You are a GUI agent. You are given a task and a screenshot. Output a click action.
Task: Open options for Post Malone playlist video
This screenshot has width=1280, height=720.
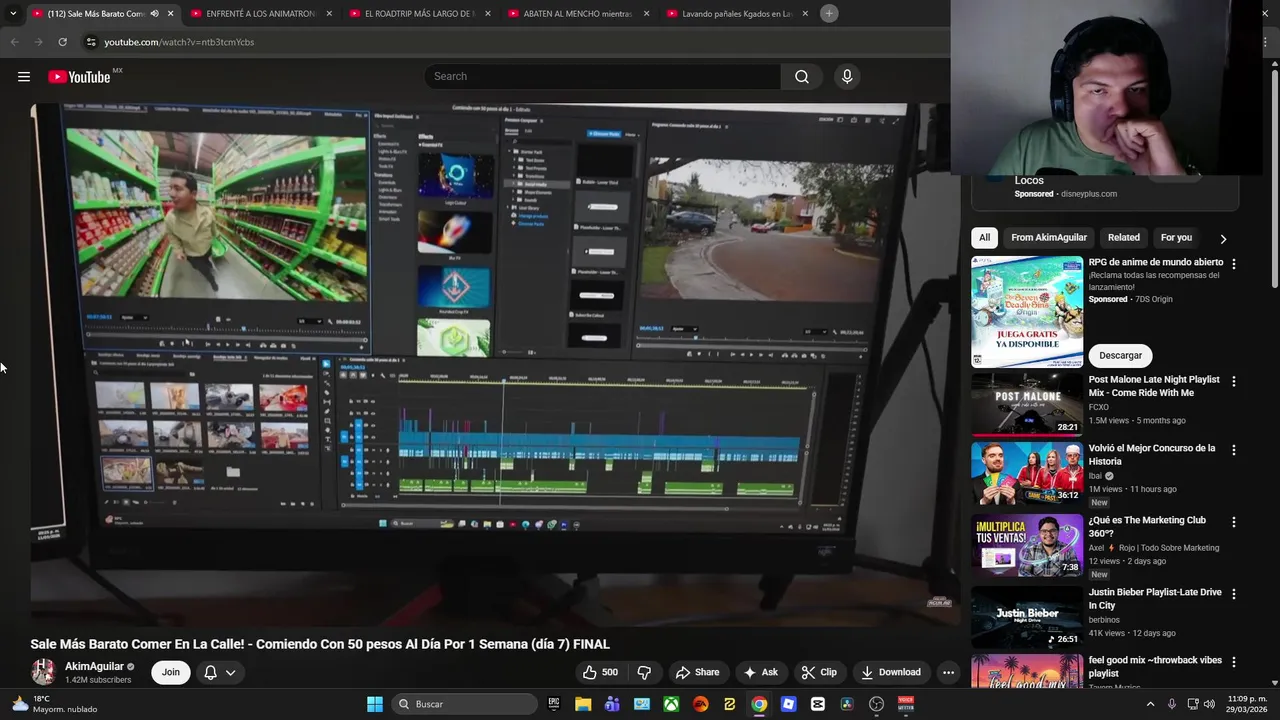pyautogui.click(x=1233, y=381)
